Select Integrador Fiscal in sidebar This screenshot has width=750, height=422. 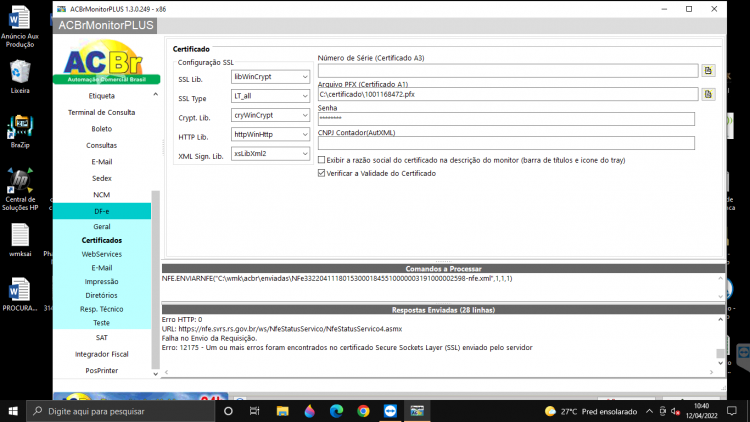point(101,354)
